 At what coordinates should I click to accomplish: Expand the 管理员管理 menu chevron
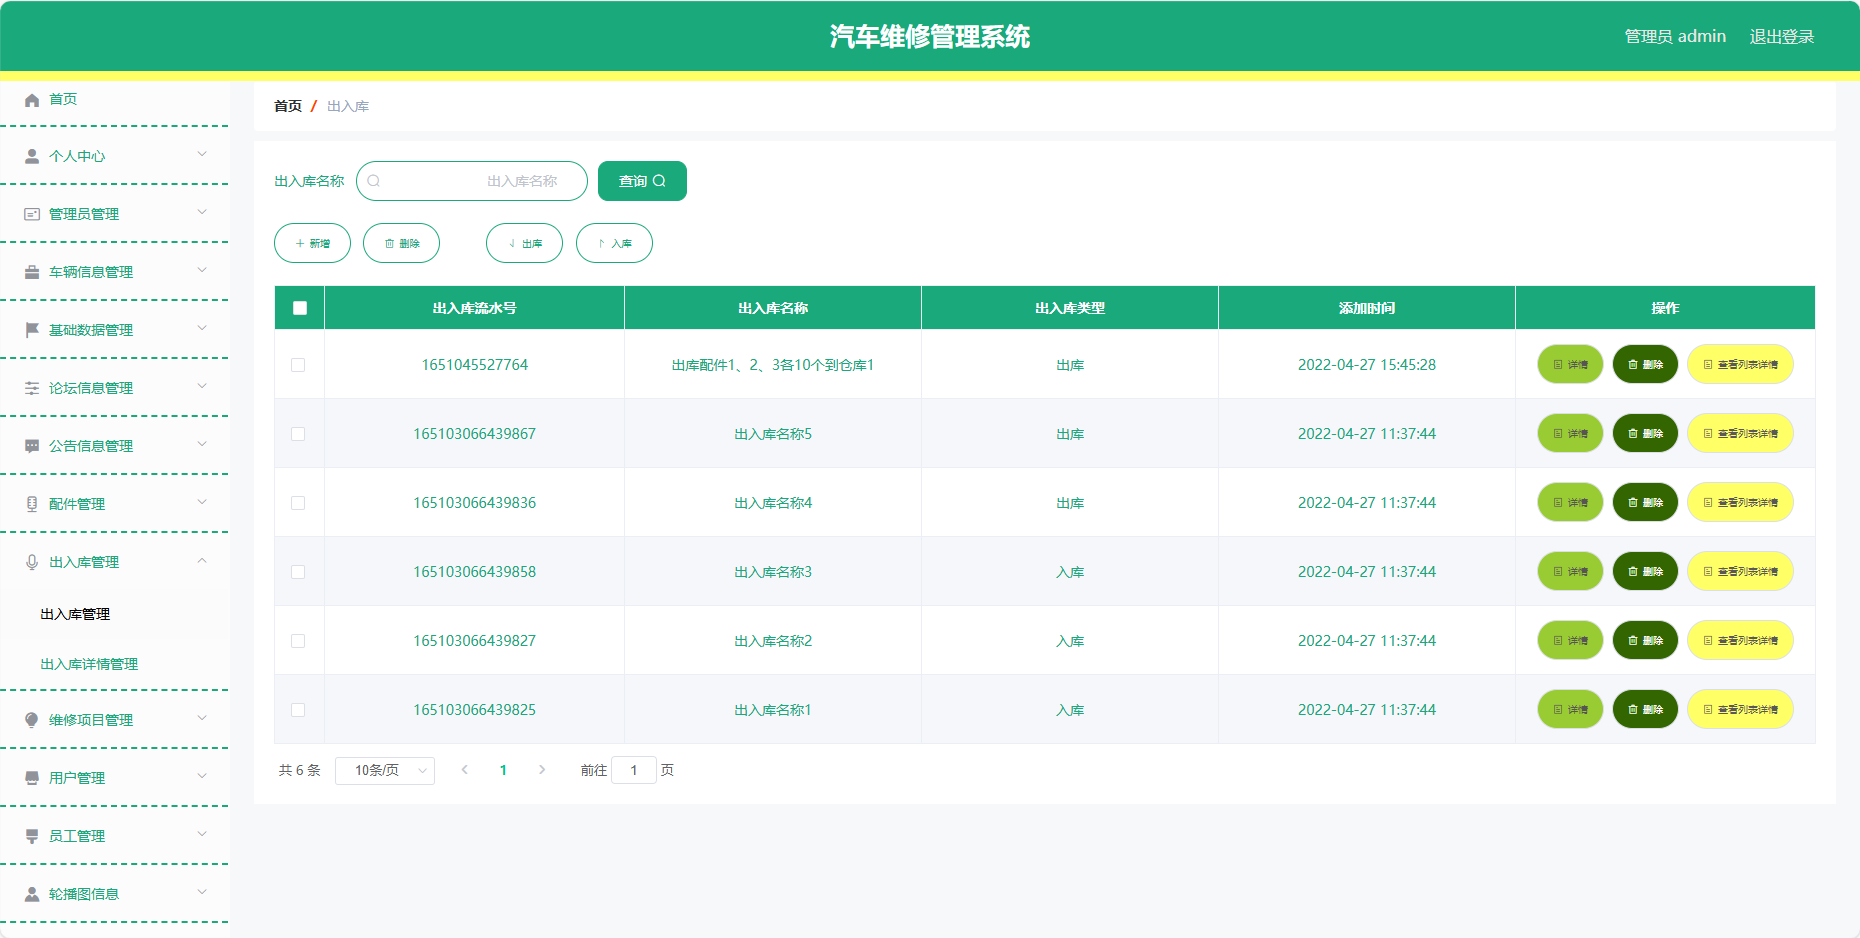pos(202,212)
